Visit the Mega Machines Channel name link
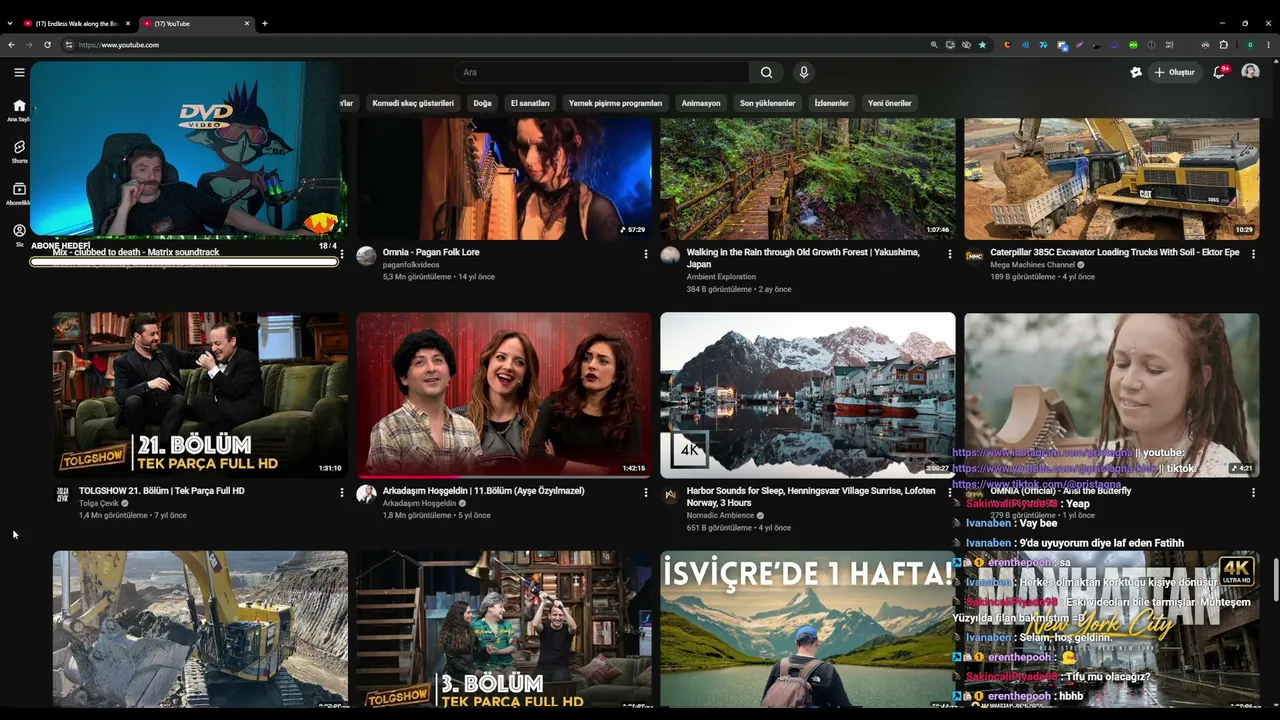The height and width of the screenshot is (720, 1280). pyautogui.click(x=1032, y=265)
